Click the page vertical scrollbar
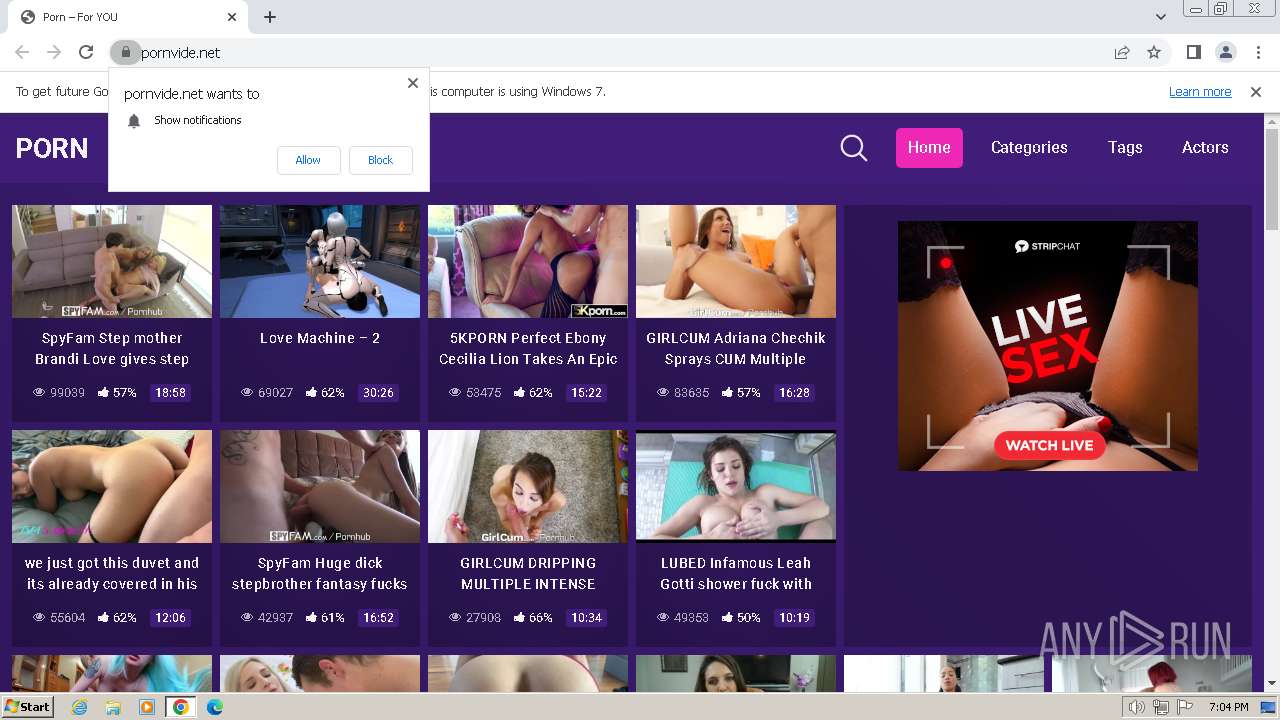Image resolution: width=1280 pixels, height=720 pixels. (x=1272, y=180)
